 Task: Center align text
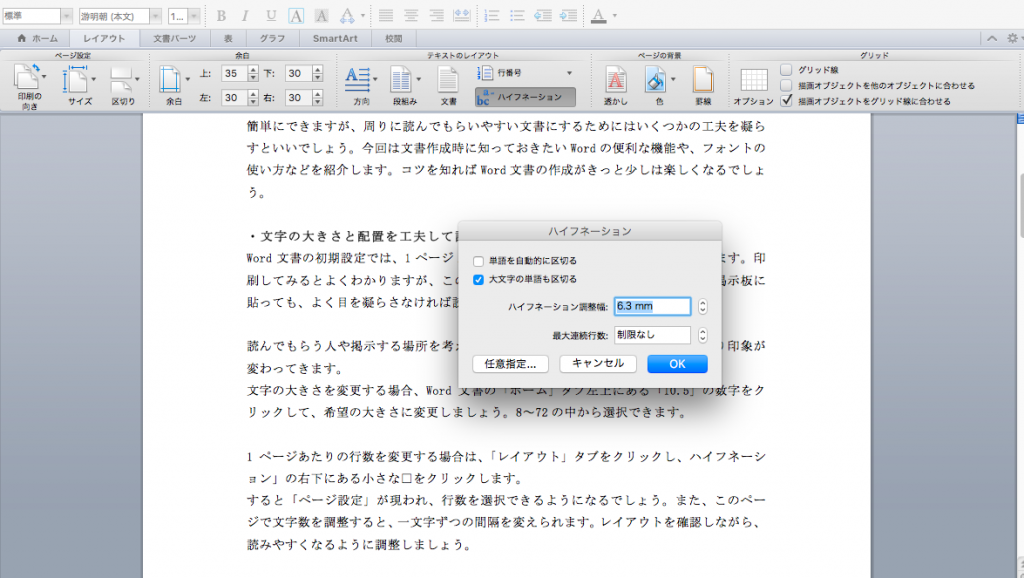tap(411, 16)
